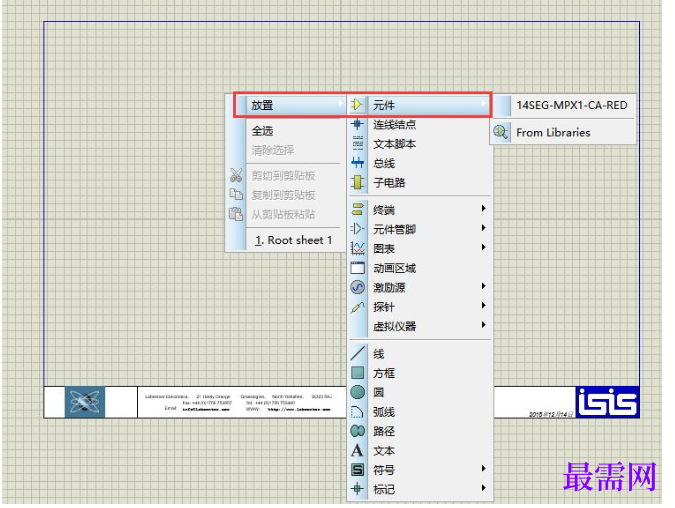Expand the marker (标记) submenu arrow
The height and width of the screenshot is (508, 675).
(x=483, y=488)
